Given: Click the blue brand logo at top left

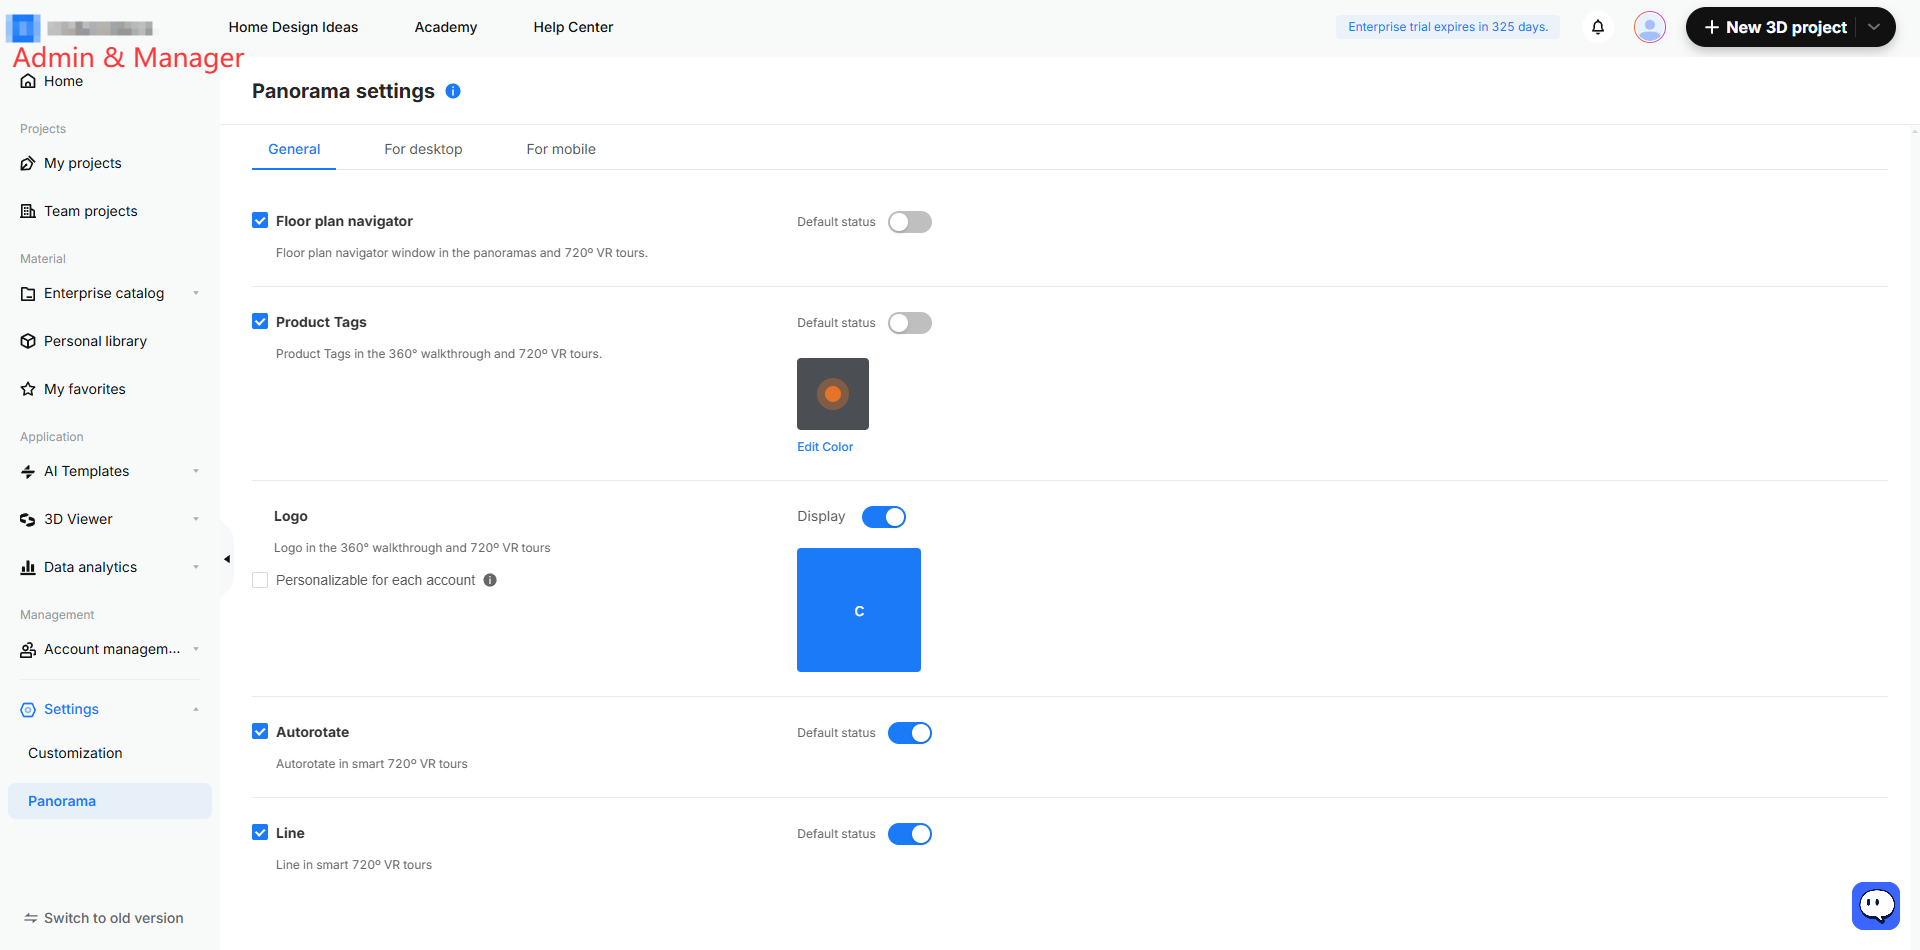Looking at the screenshot, I should pyautogui.click(x=23, y=27).
